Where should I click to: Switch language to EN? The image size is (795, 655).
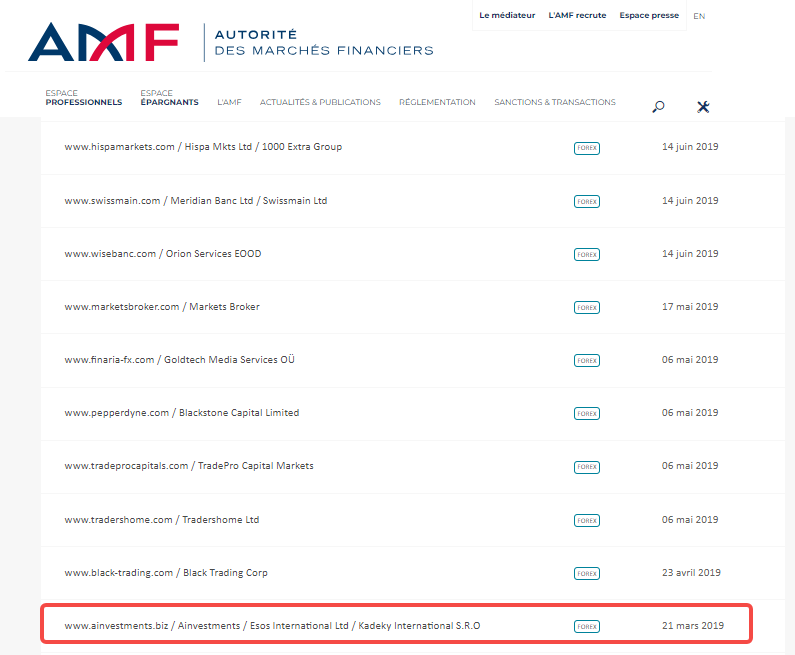click(699, 16)
